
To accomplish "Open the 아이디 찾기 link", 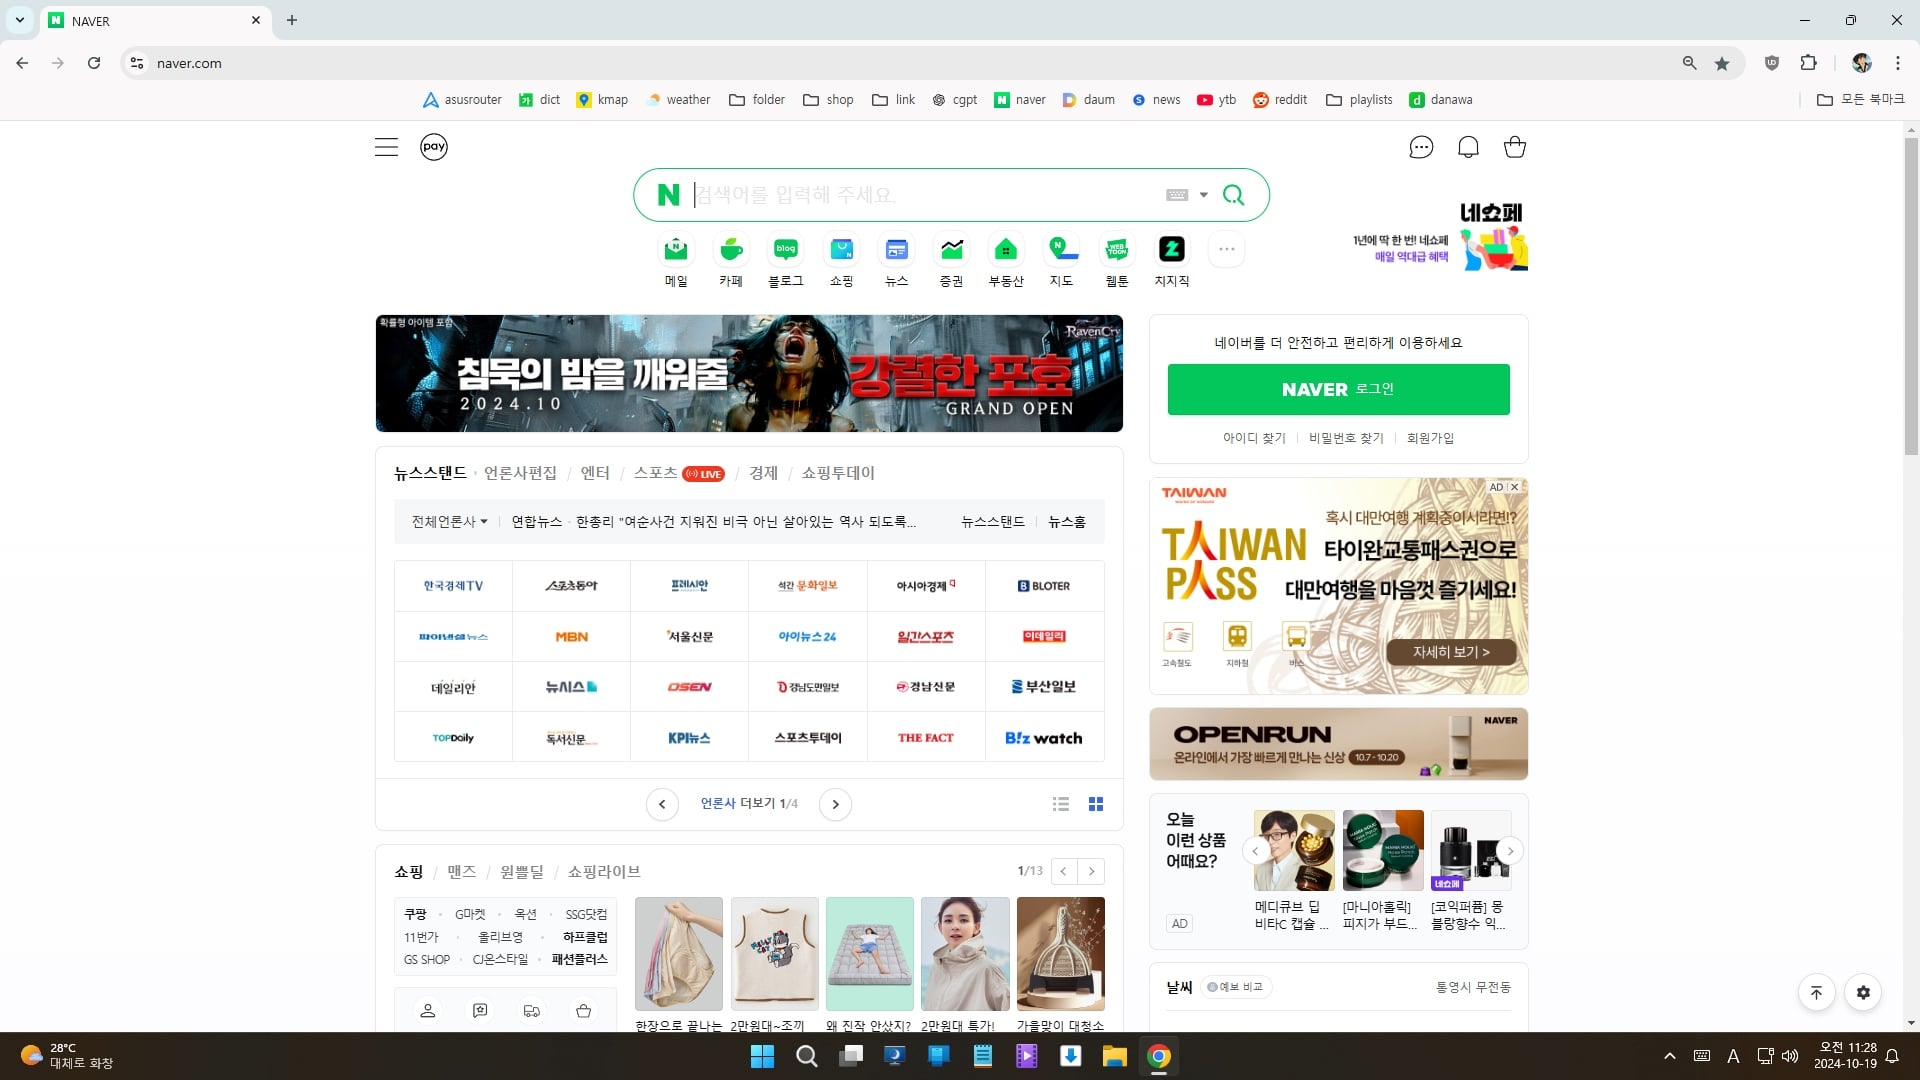I will (x=1254, y=438).
